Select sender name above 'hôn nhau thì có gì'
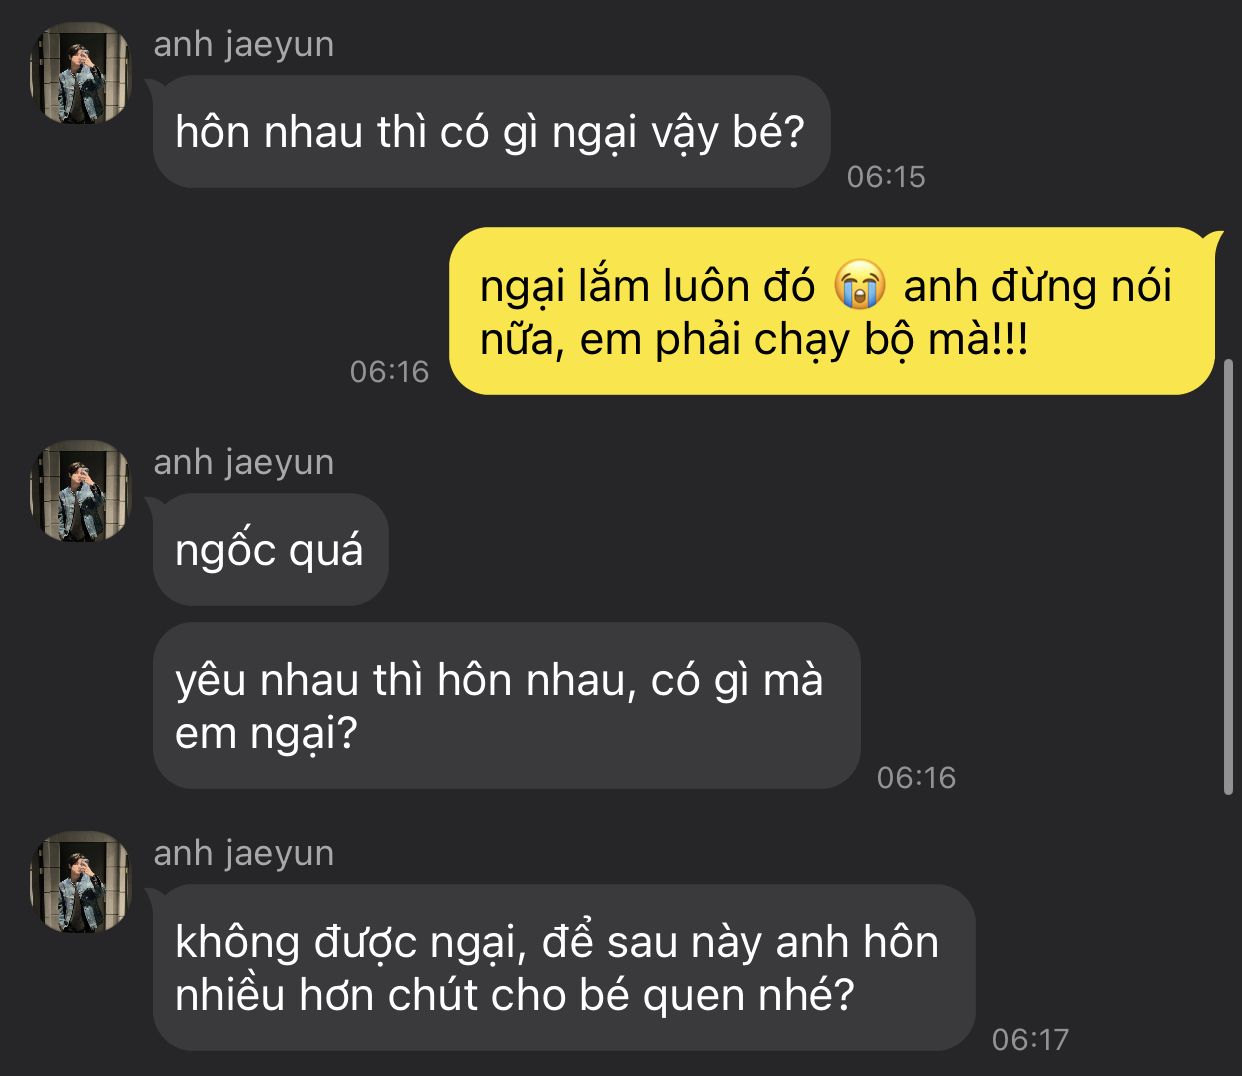 pyautogui.click(x=243, y=45)
